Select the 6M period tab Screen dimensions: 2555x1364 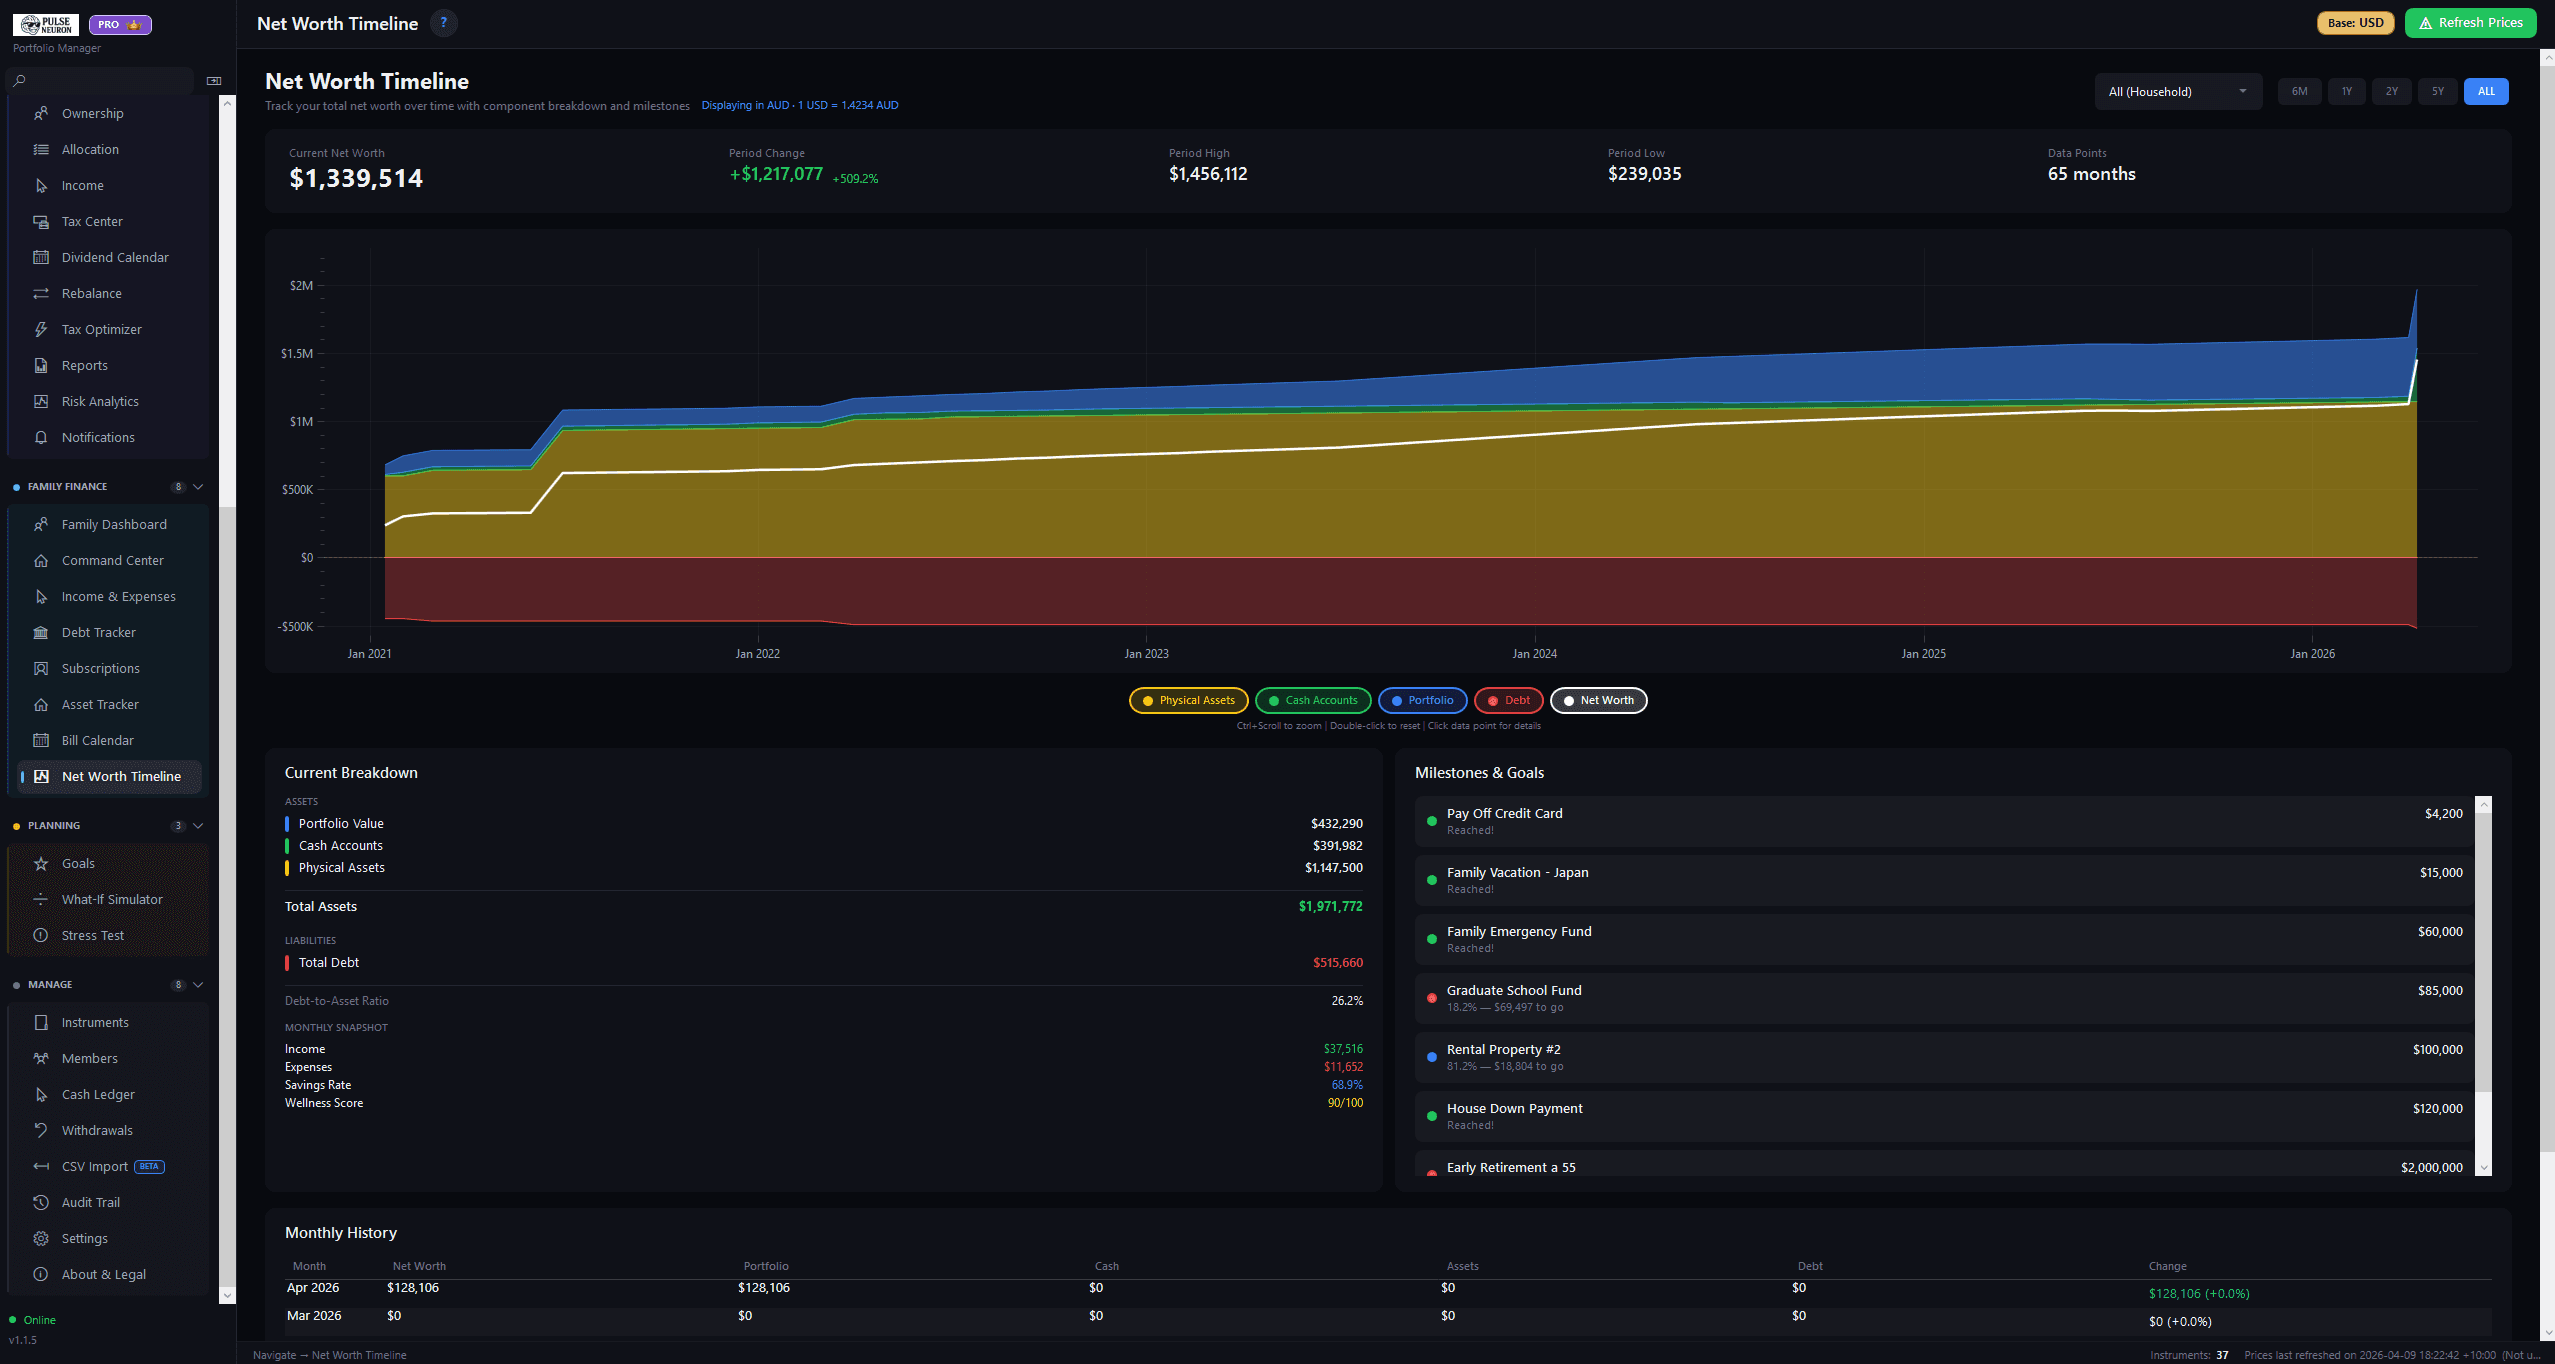[x=2300, y=91]
